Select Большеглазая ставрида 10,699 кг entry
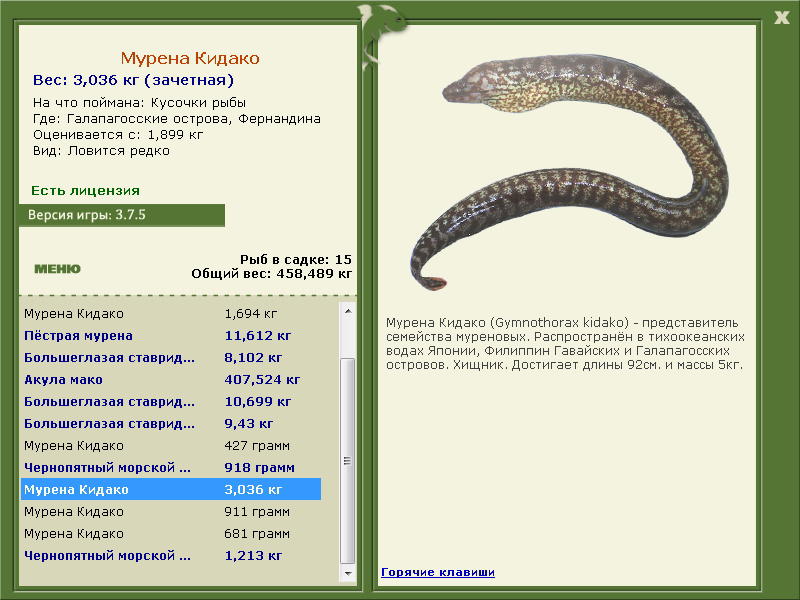The width and height of the screenshot is (800, 600). [x=171, y=402]
